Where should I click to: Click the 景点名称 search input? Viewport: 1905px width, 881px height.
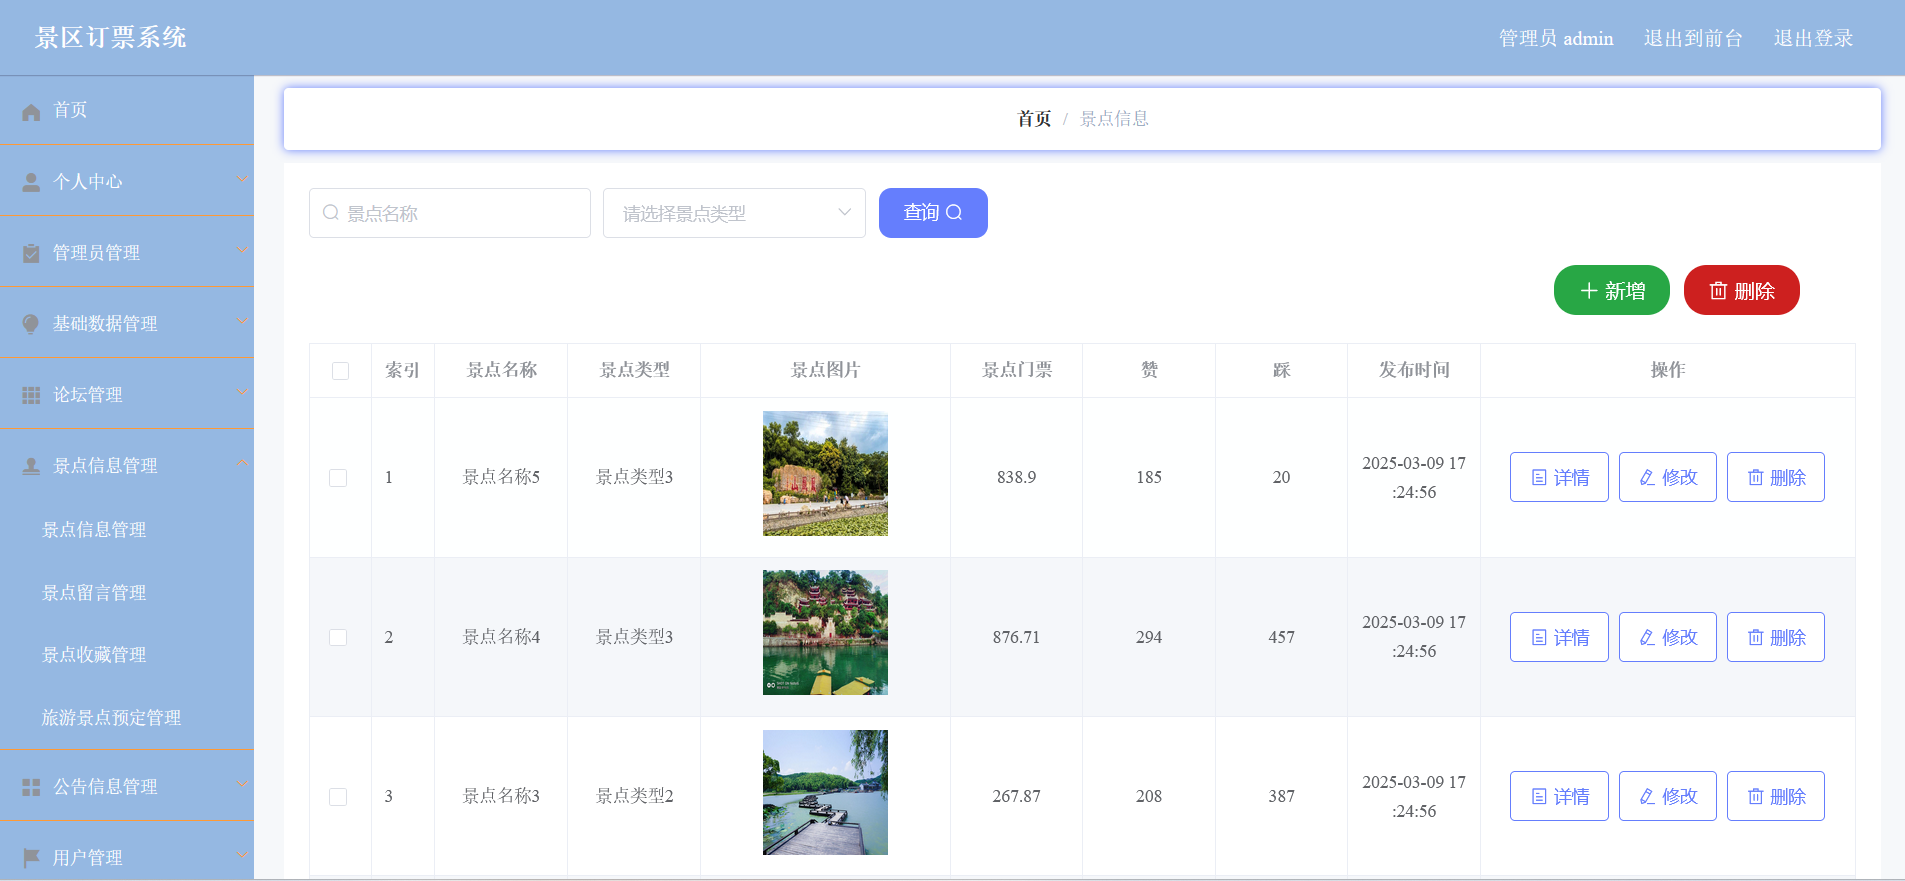click(x=450, y=213)
